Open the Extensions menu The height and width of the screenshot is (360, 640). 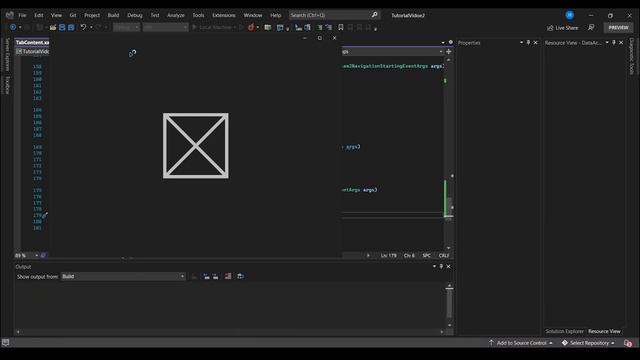coord(224,15)
